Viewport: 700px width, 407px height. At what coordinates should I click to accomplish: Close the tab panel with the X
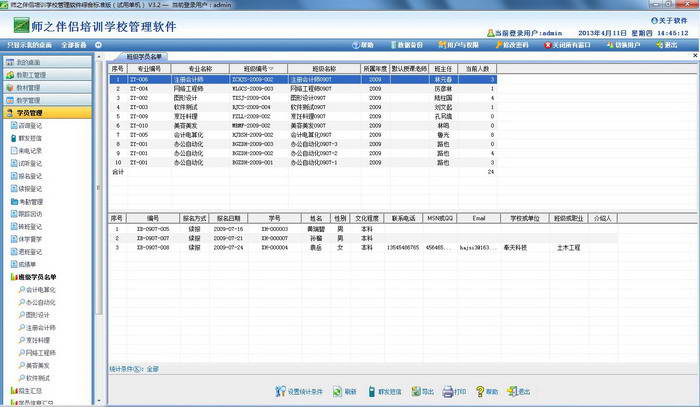695,56
